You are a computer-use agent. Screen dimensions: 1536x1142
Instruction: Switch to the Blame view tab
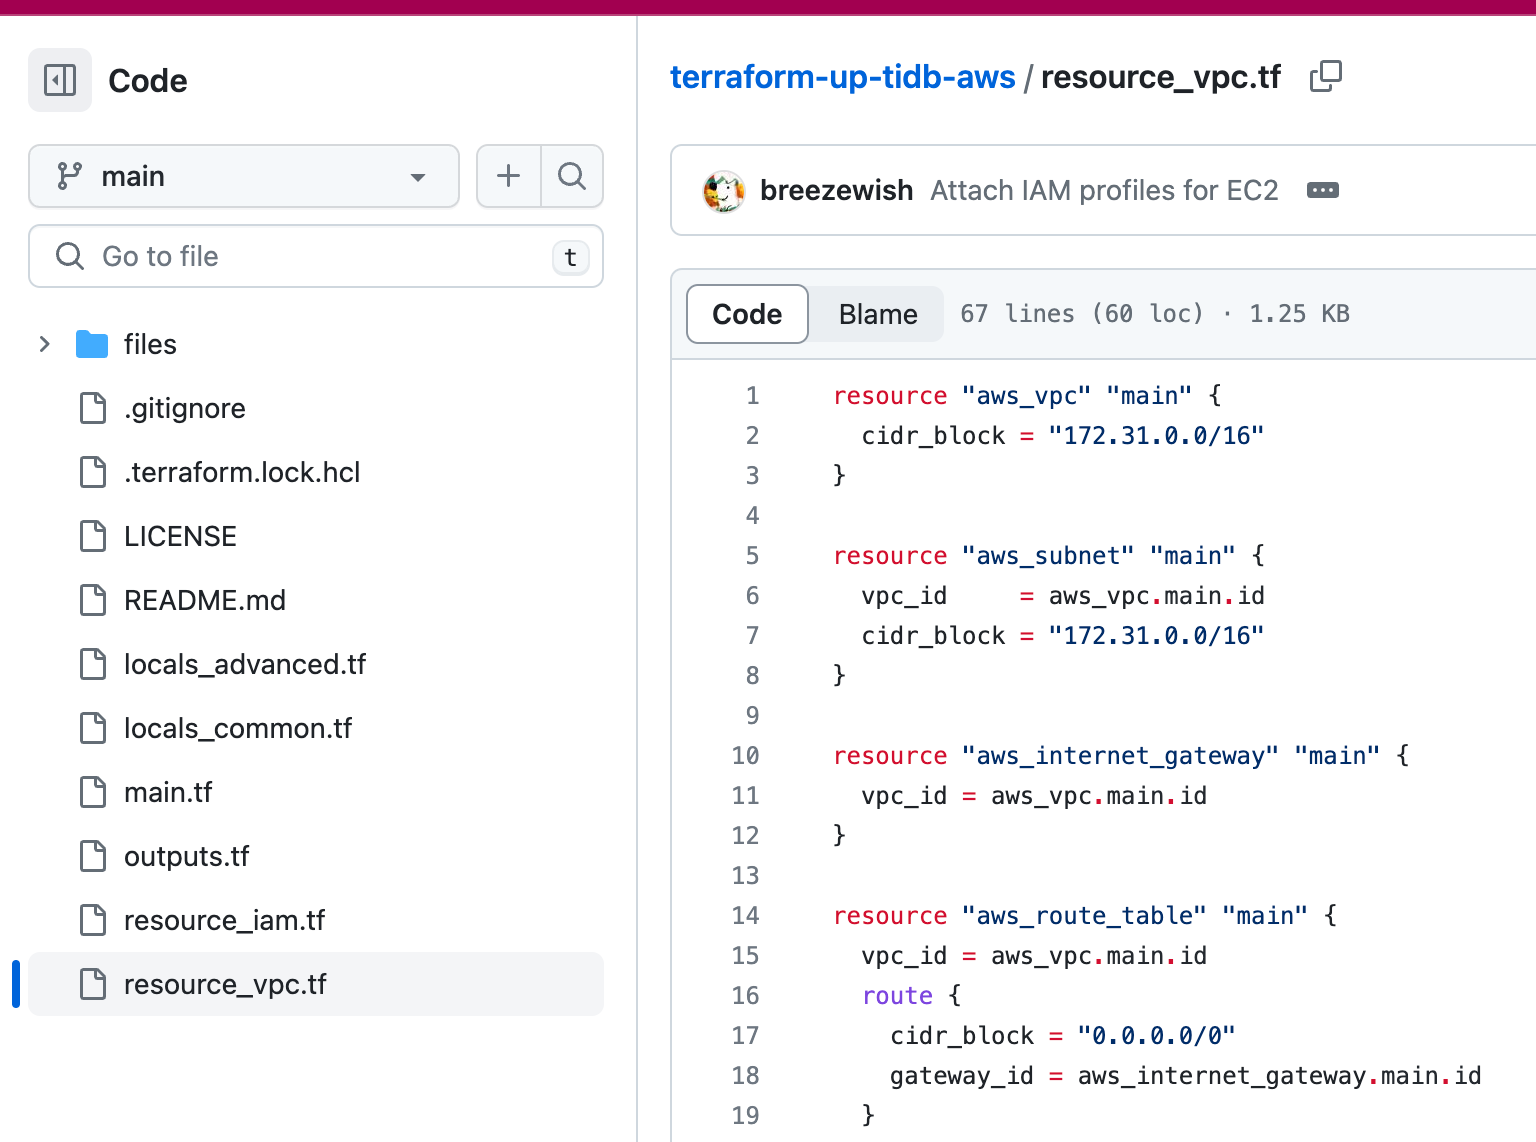(x=878, y=314)
